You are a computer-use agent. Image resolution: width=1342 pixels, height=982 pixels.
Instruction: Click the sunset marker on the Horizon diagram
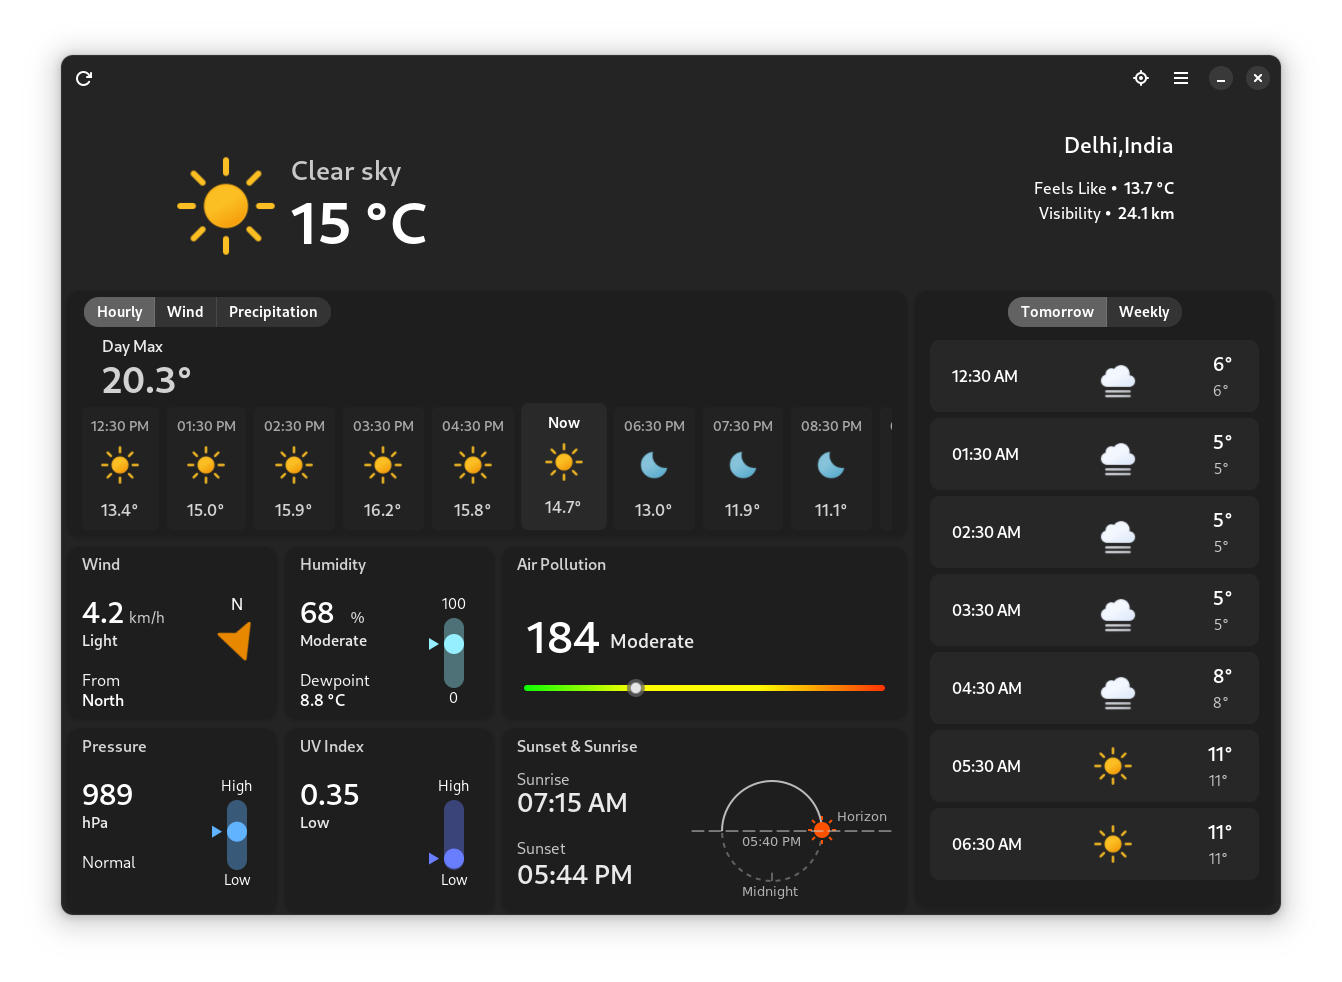click(821, 829)
